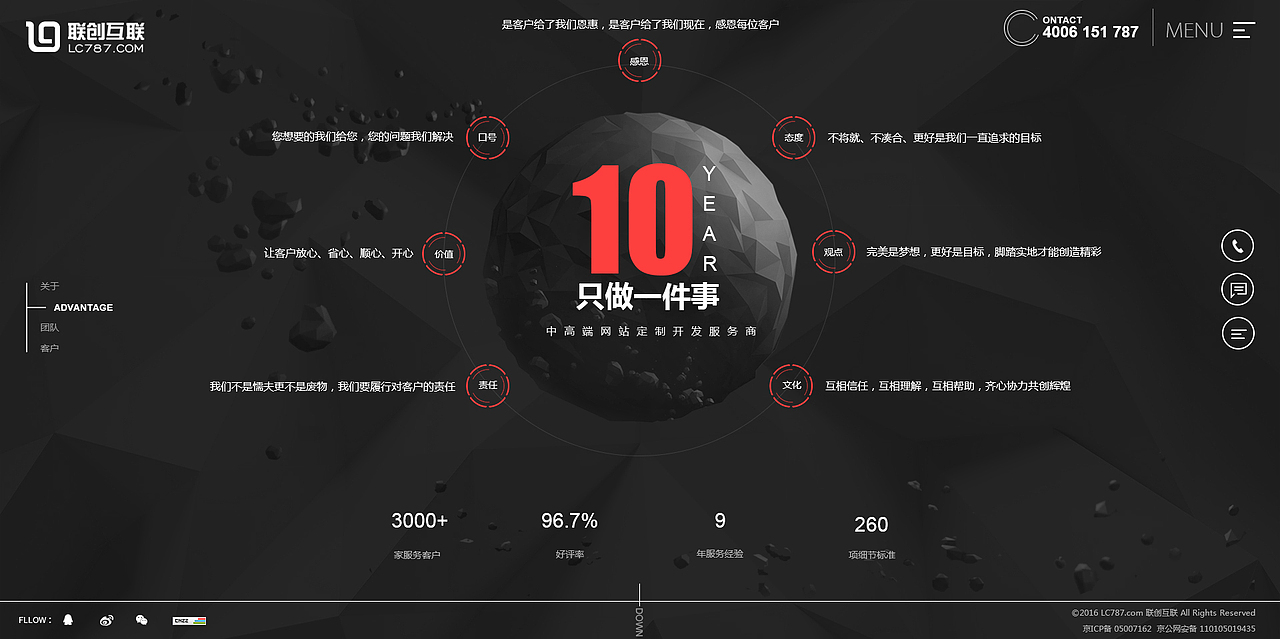Click text 让客户放心、省心、顺心、开心
Image resolution: width=1280 pixels, height=639 pixels.
338,253
